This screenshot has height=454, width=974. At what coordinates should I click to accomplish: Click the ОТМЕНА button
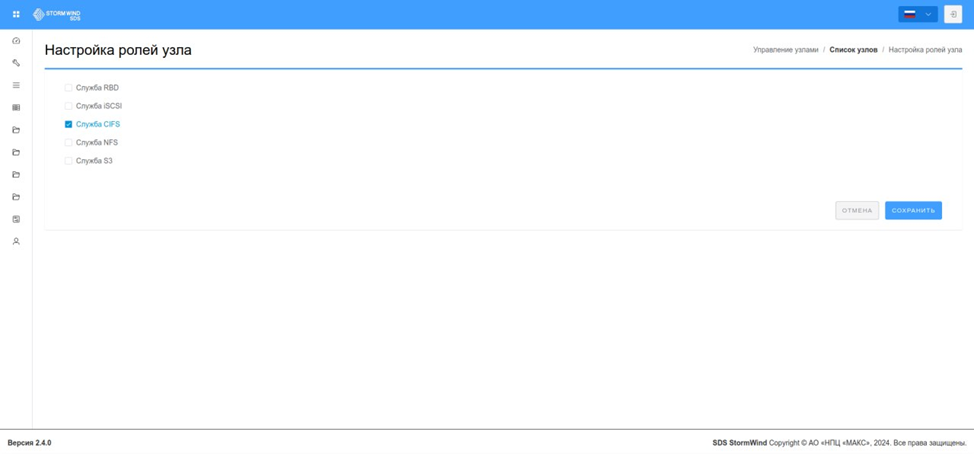click(x=857, y=211)
